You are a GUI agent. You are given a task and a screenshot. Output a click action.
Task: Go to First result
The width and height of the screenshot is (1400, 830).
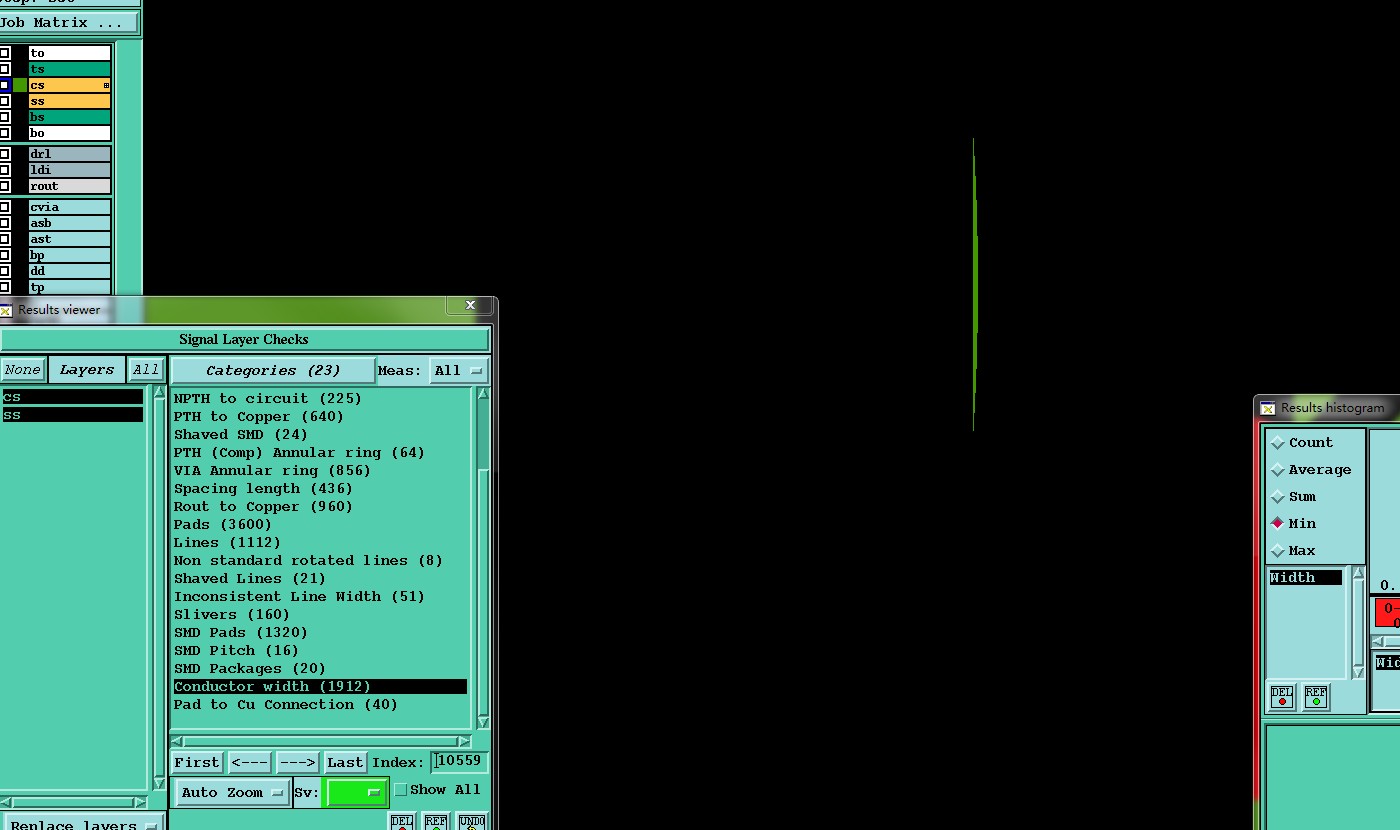pos(197,762)
